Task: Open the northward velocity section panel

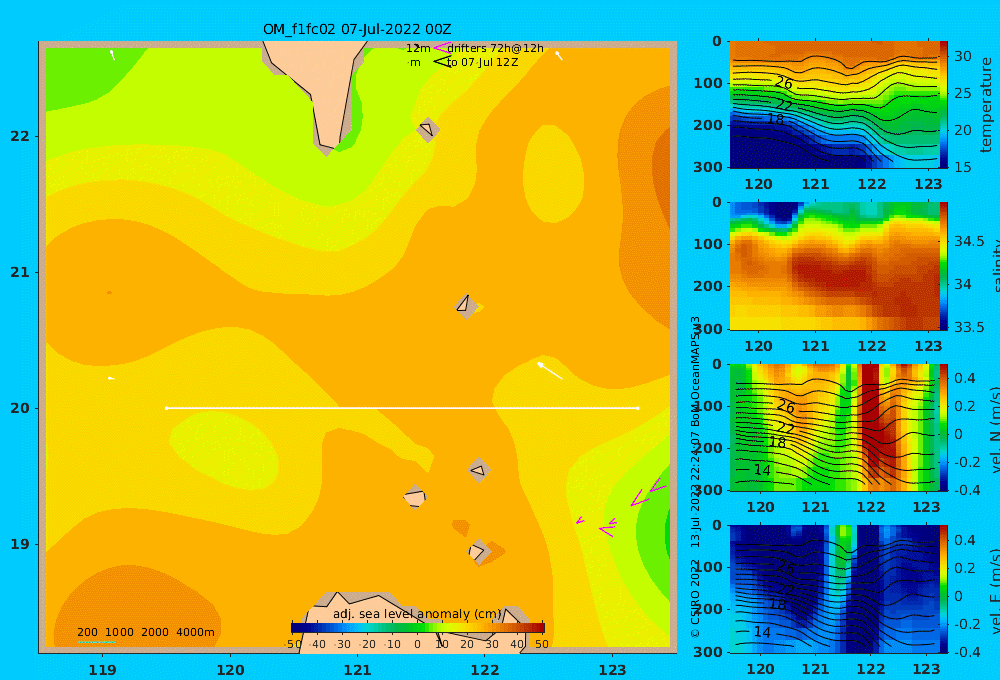Action: 834,427
